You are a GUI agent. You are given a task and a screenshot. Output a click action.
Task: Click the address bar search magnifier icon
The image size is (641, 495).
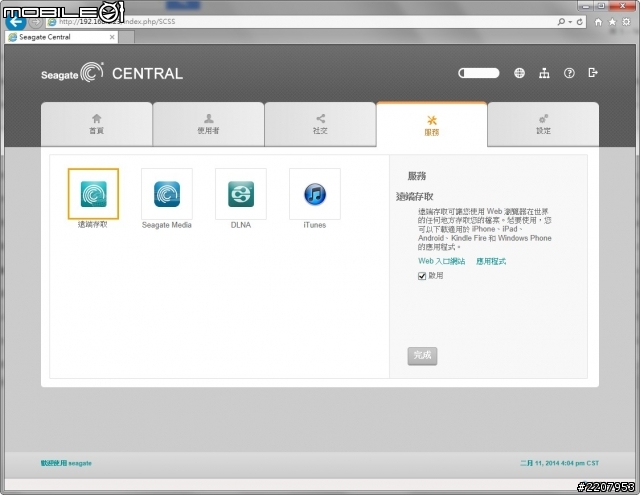pyautogui.click(x=561, y=22)
